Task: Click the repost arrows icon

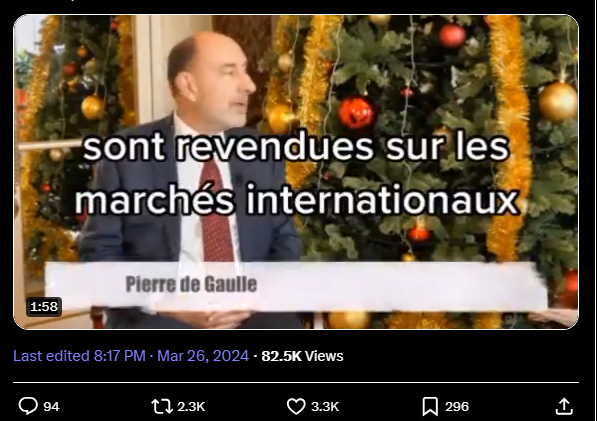Action: (x=162, y=406)
